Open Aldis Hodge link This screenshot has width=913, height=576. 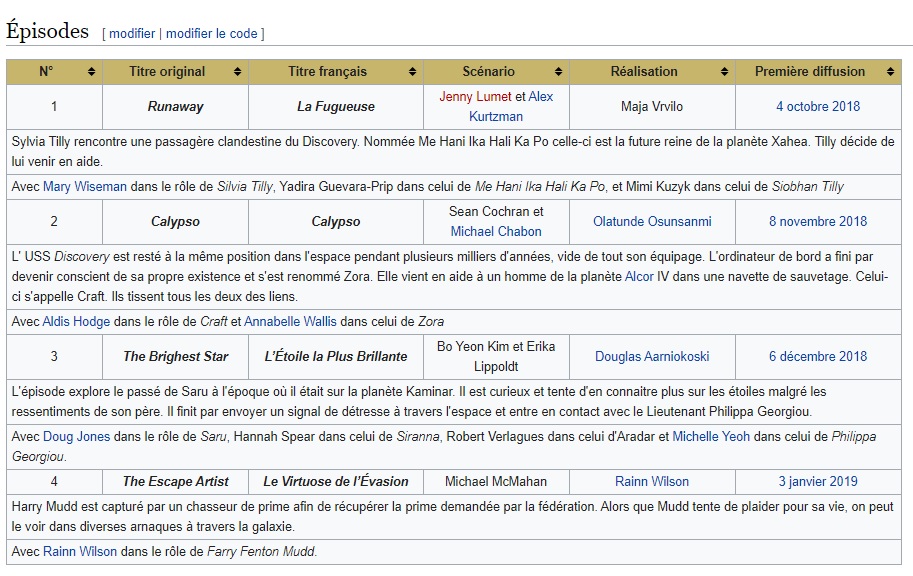[76, 321]
